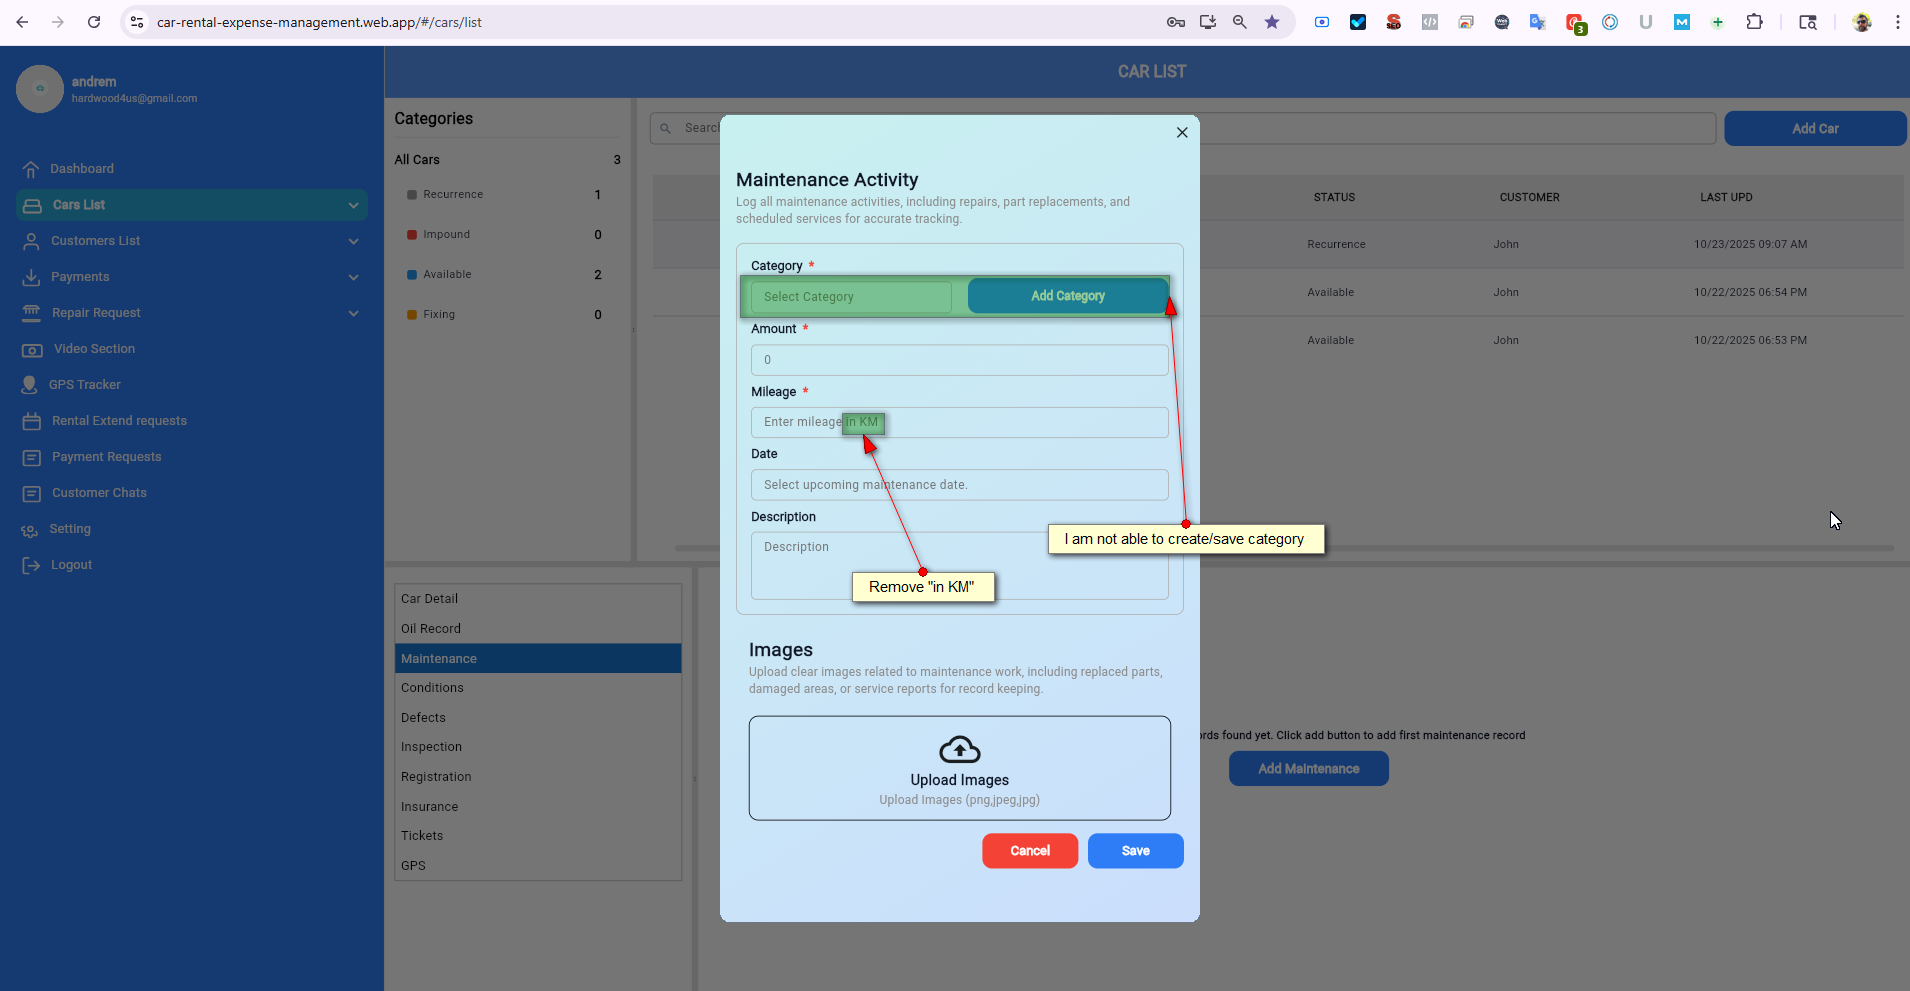Bookmark page with the star icon
Screen dimensions: 1910x991
tap(1271, 22)
